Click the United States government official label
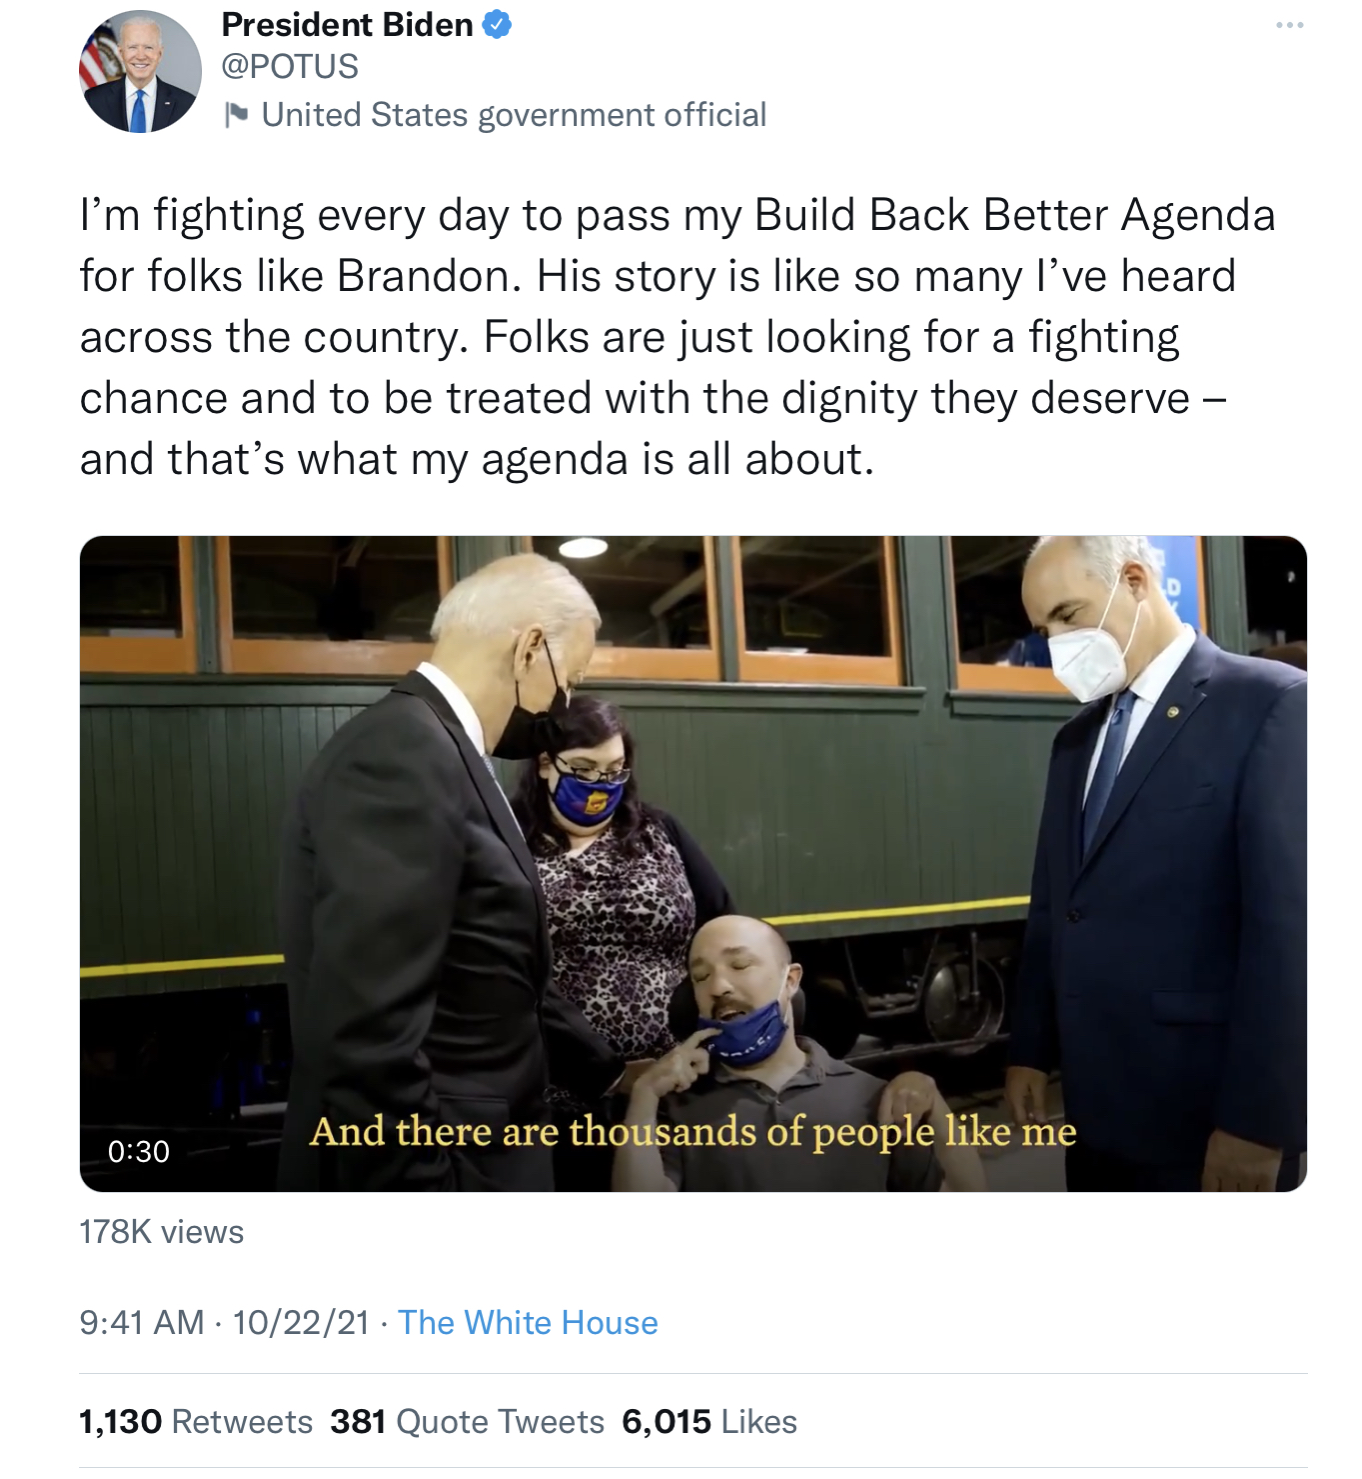 click(514, 115)
